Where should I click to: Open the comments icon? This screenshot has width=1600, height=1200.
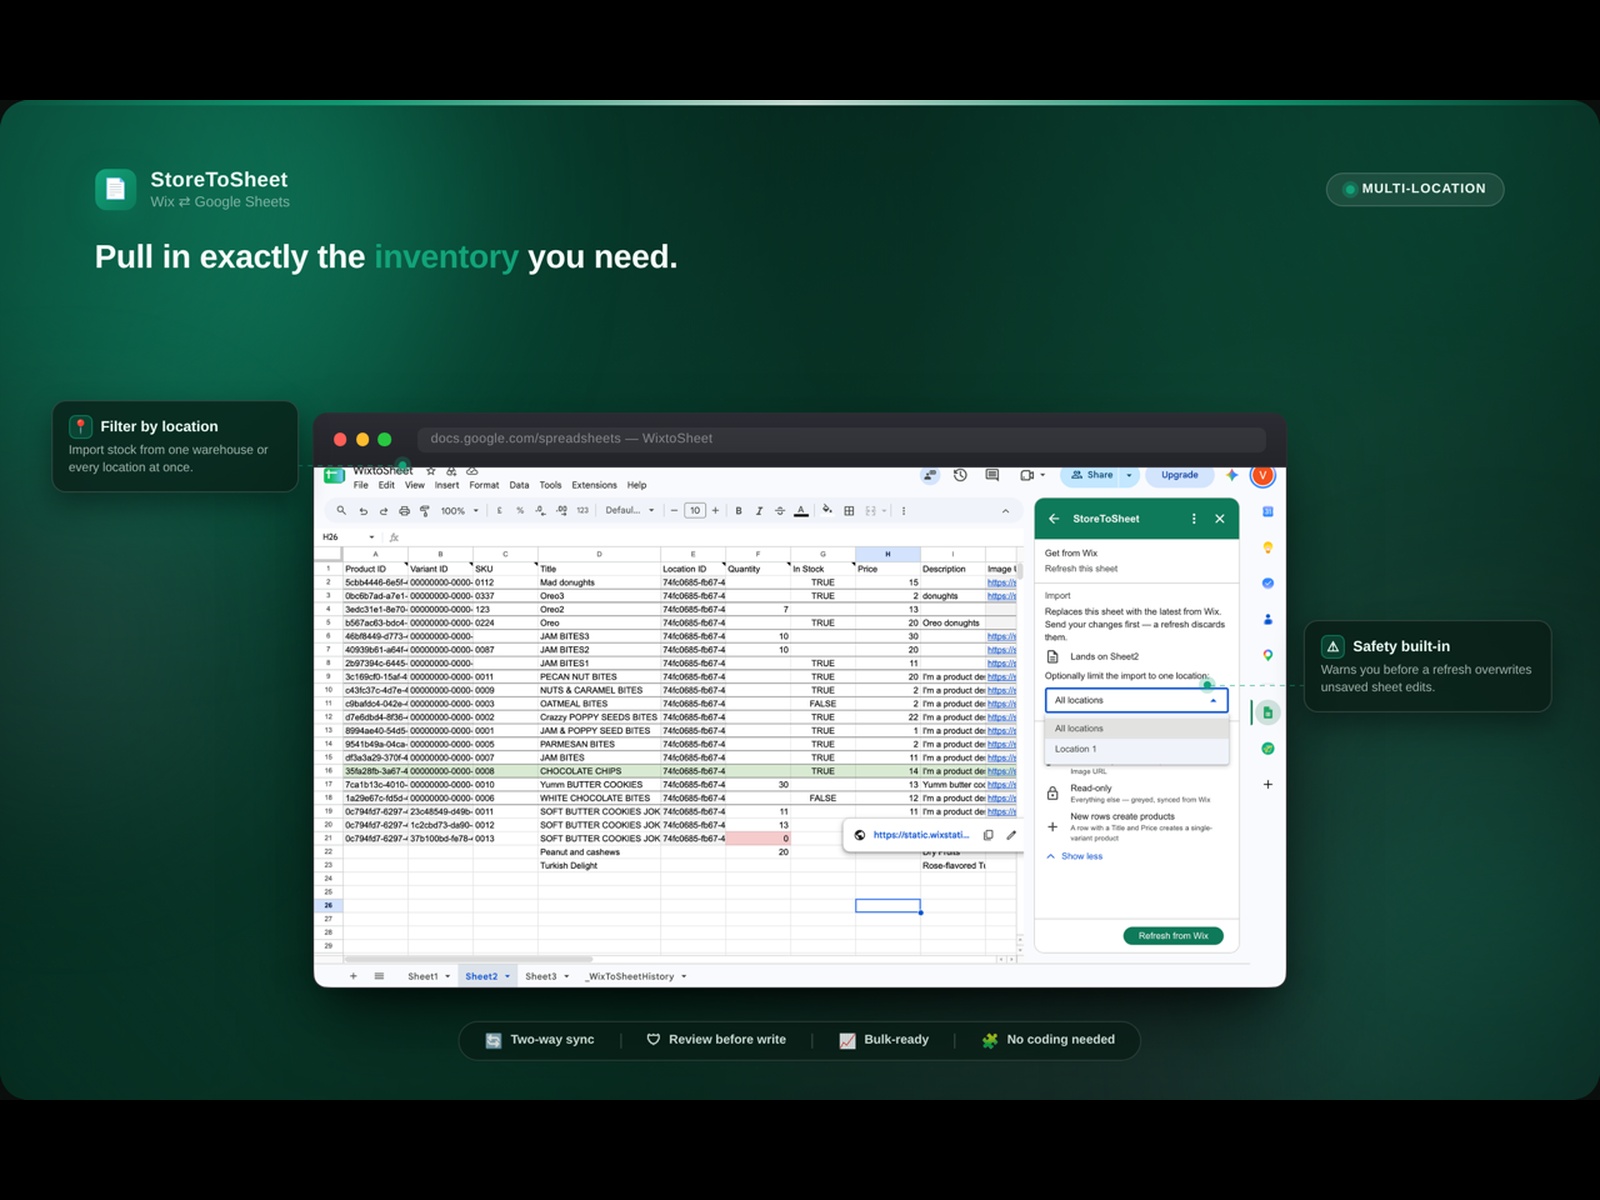point(992,475)
